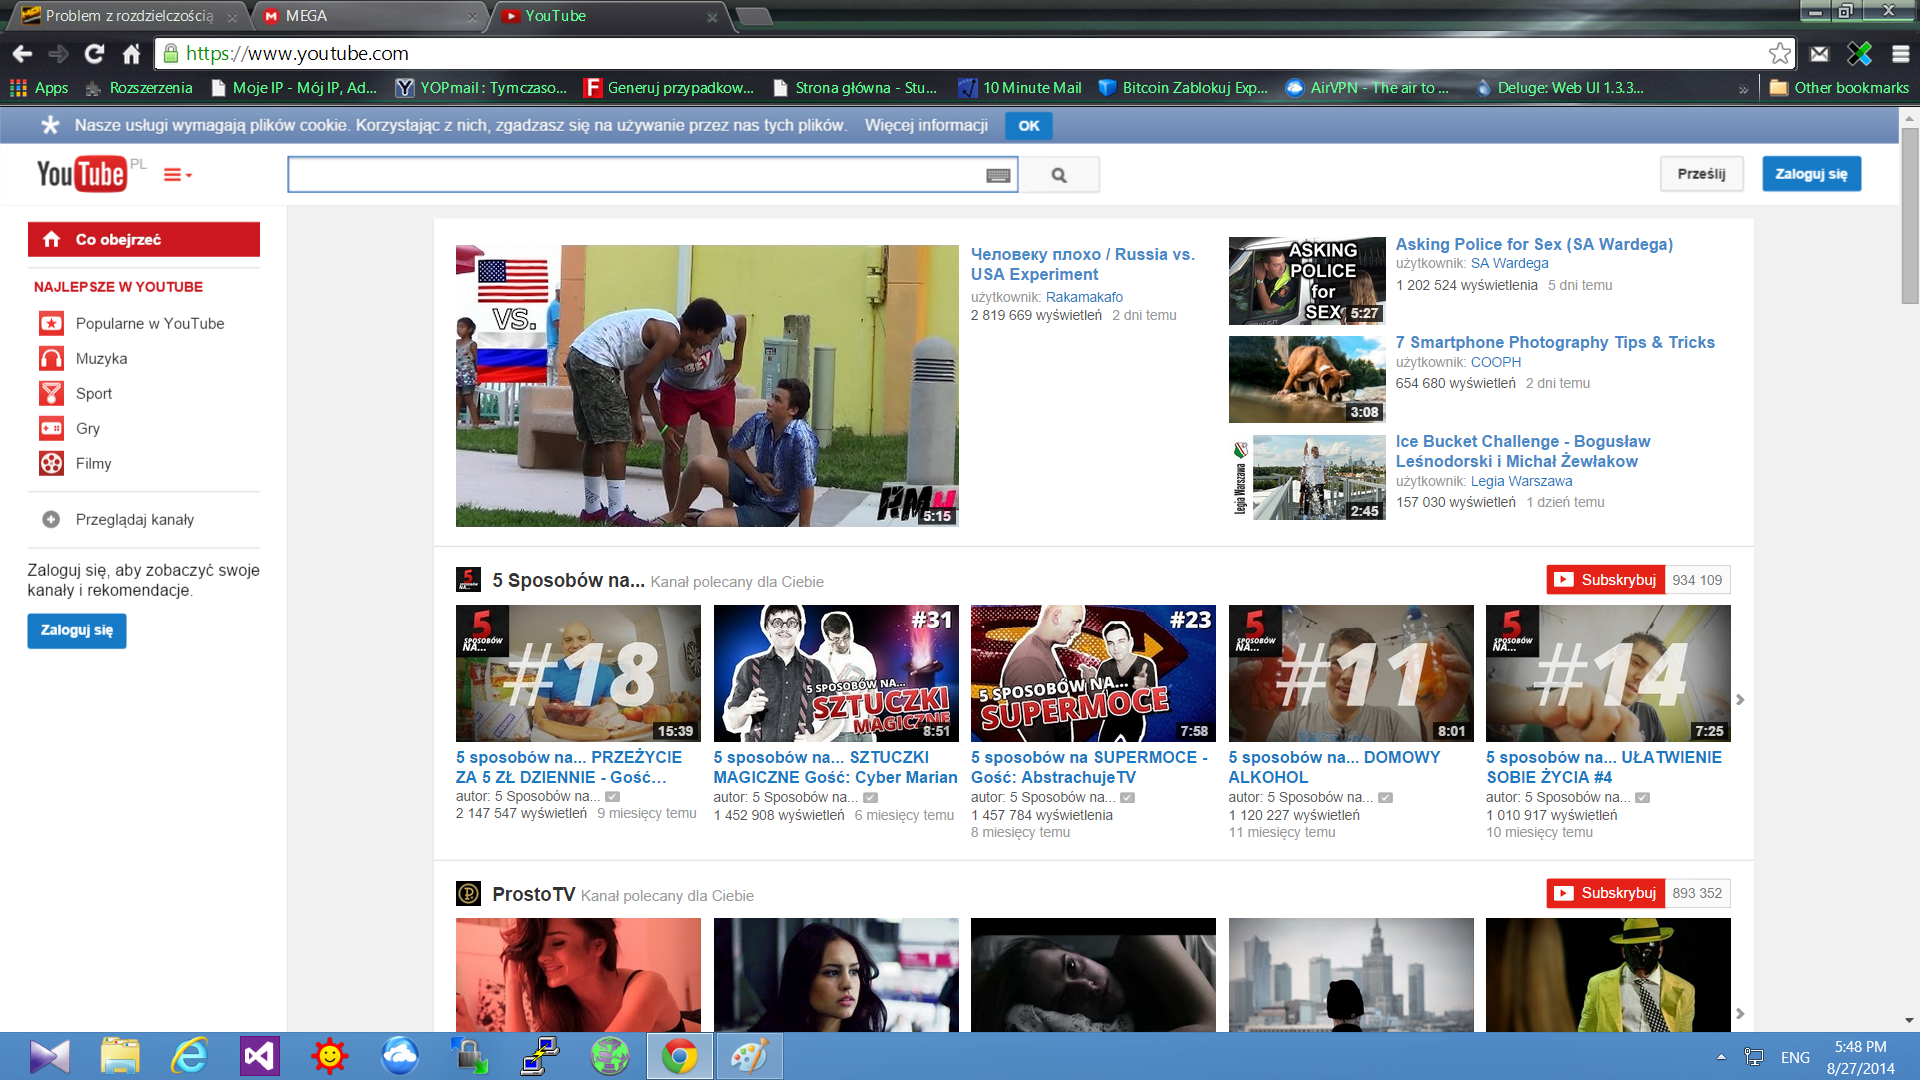Viewport: 1920px width, 1080px height.
Task: Open the Russia vs. USA Experiment thumbnail
Action: click(x=707, y=386)
